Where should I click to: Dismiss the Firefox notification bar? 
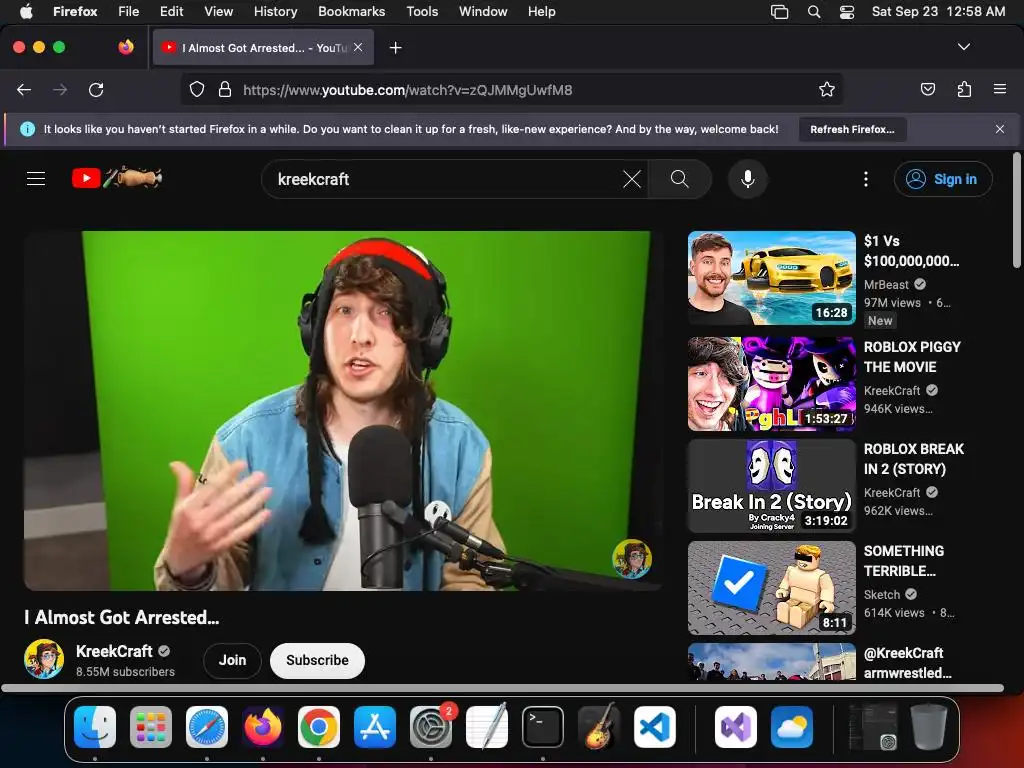point(1000,129)
